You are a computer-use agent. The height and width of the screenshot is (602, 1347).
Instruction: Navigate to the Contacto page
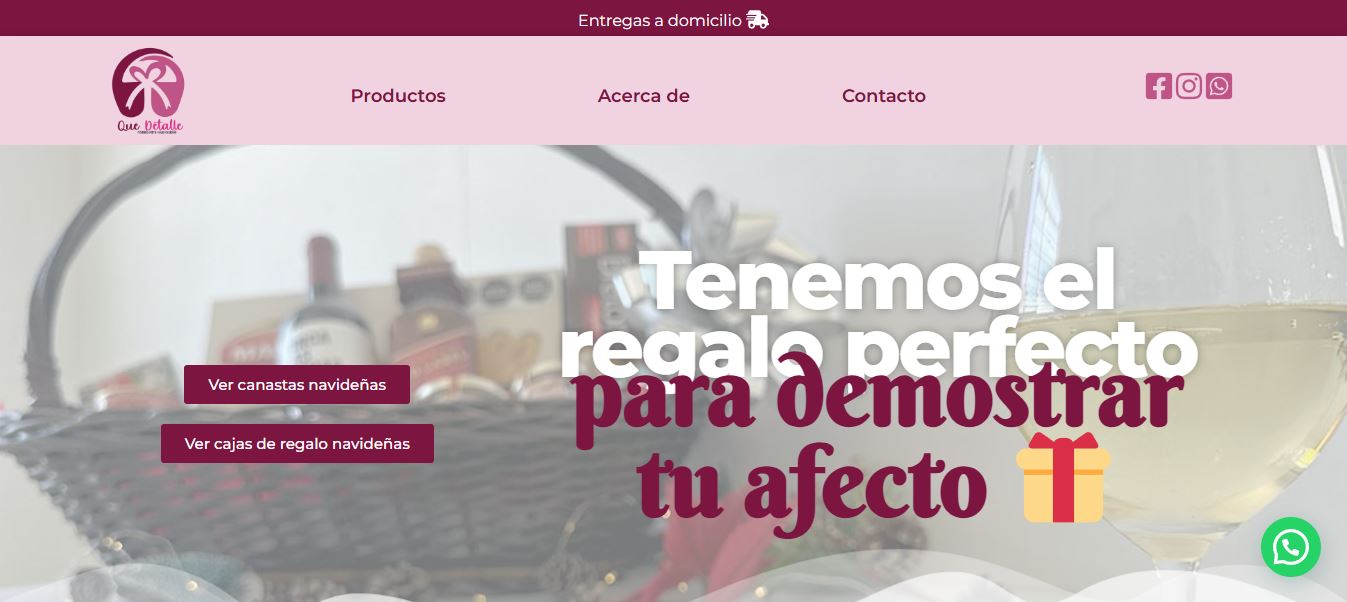pyautogui.click(x=884, y=96)
